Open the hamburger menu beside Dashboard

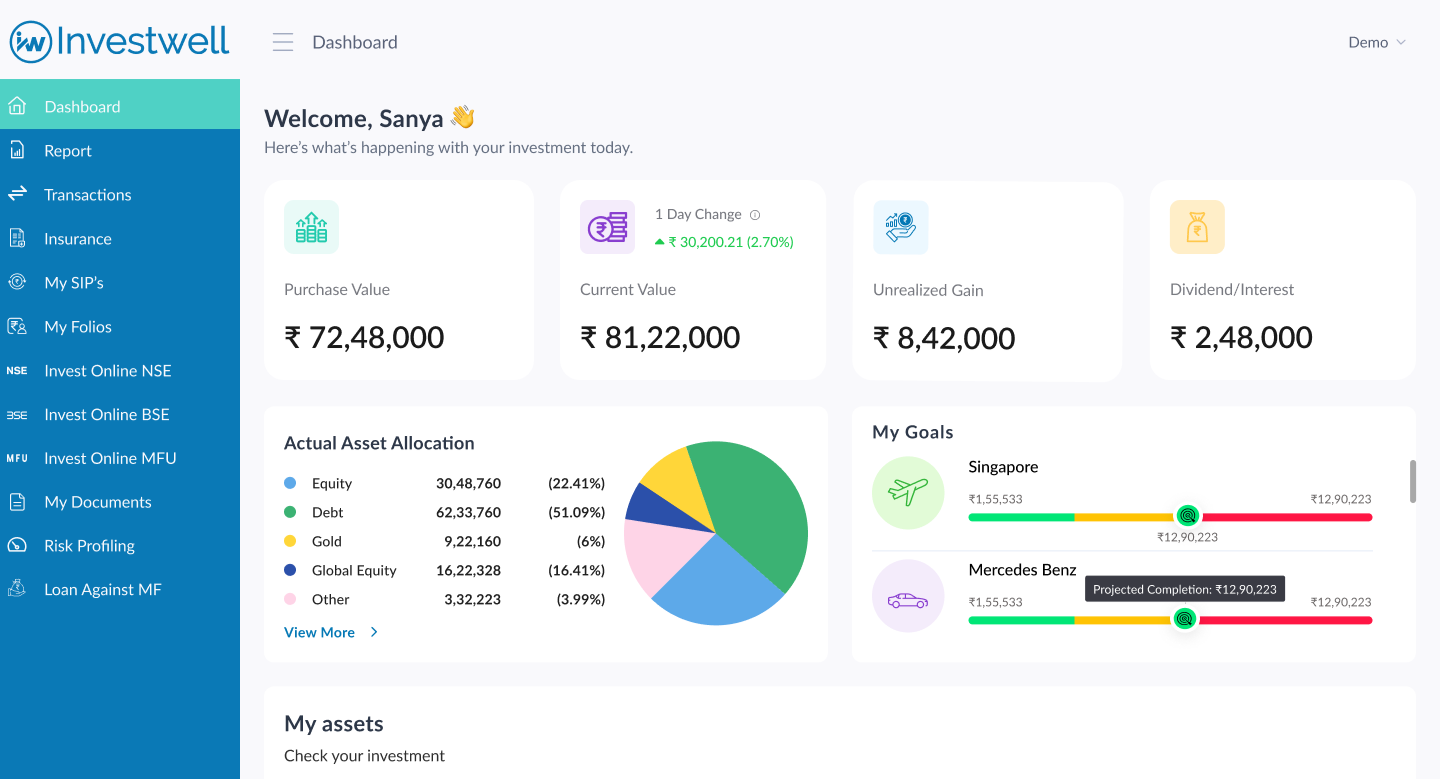coord(283,42)
